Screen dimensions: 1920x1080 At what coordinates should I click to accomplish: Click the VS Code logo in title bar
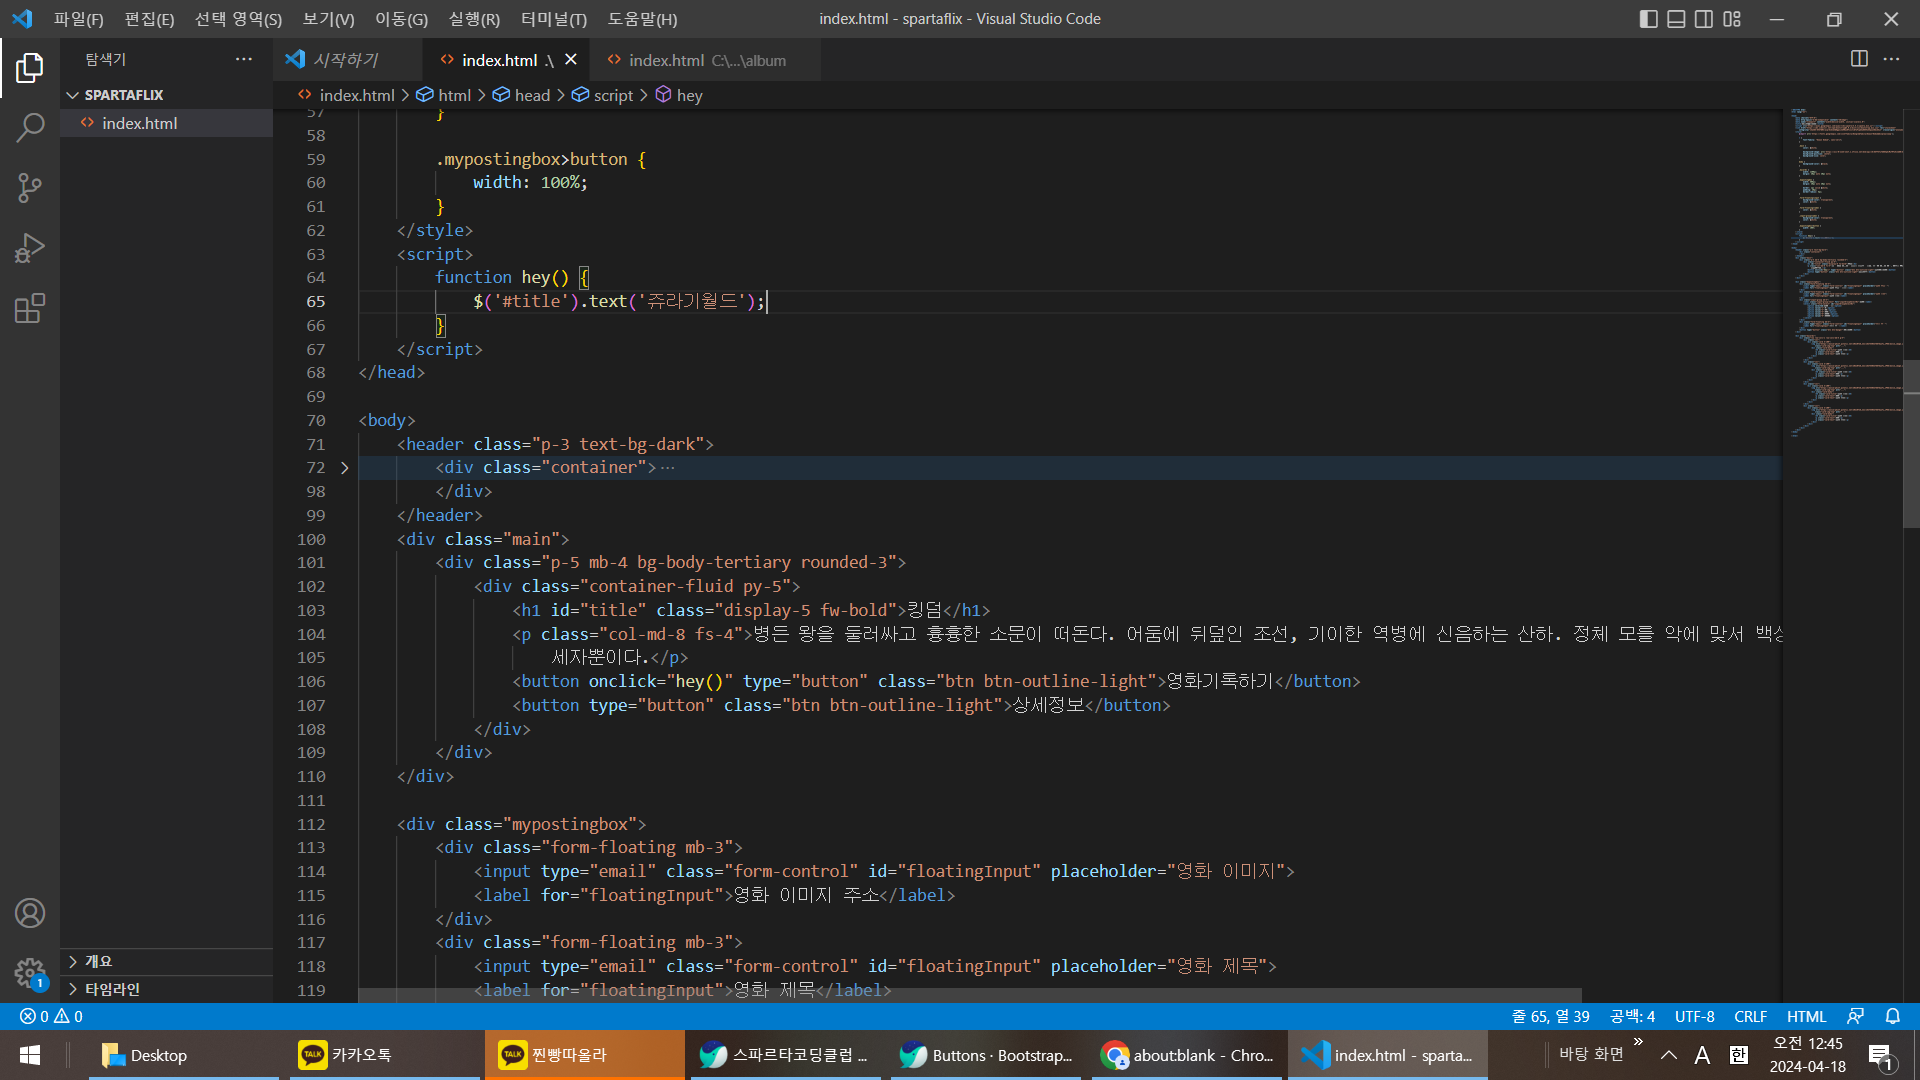pyautogui.click(x=22, y=19)
